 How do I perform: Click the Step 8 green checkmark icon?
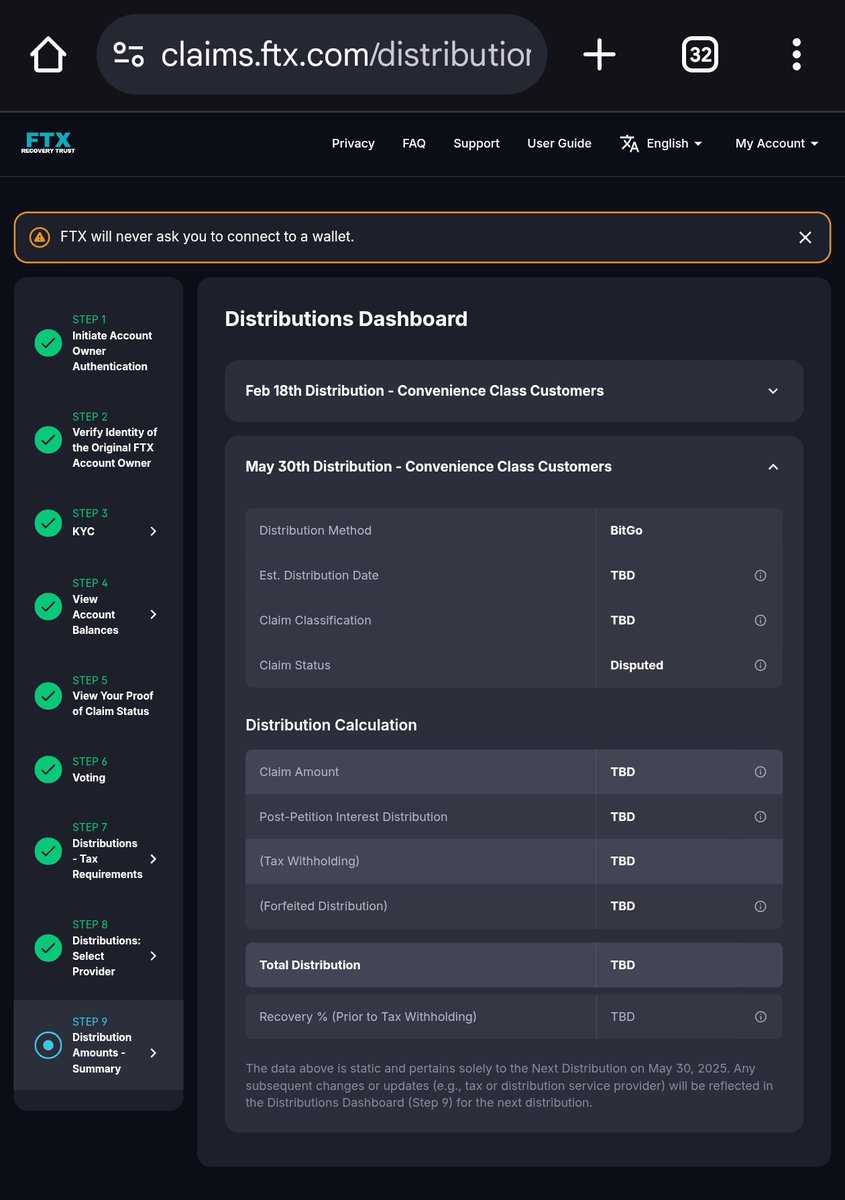pos(48,948)
